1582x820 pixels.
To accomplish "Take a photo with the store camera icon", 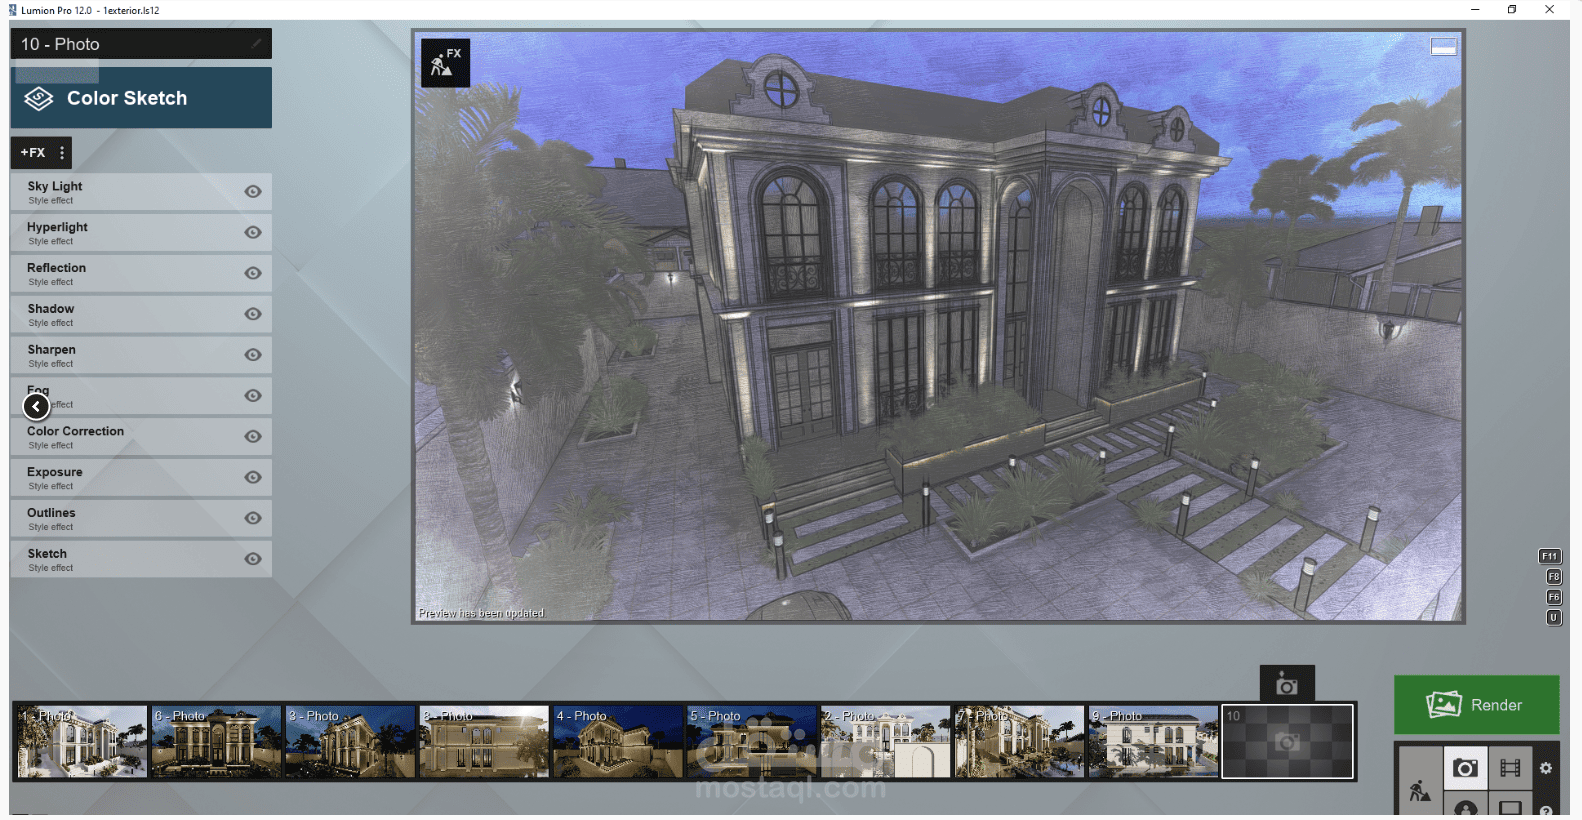I will click(1287, 685).
